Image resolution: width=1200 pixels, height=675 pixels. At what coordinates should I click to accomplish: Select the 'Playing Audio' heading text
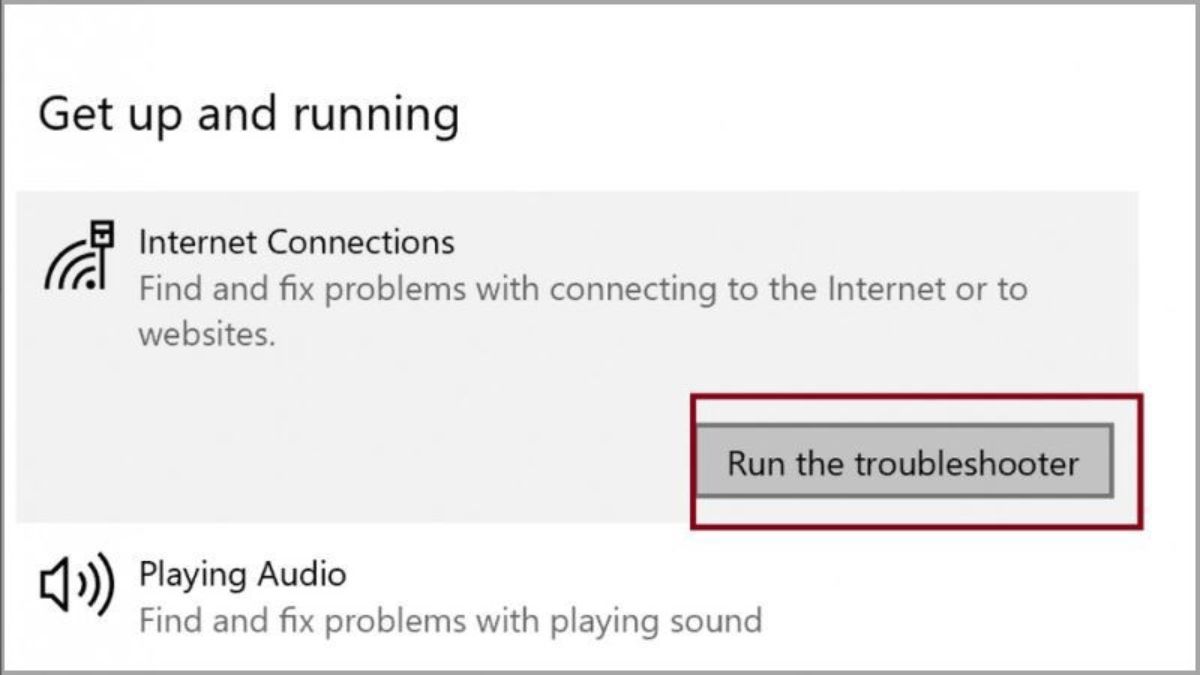click(242, 575)
